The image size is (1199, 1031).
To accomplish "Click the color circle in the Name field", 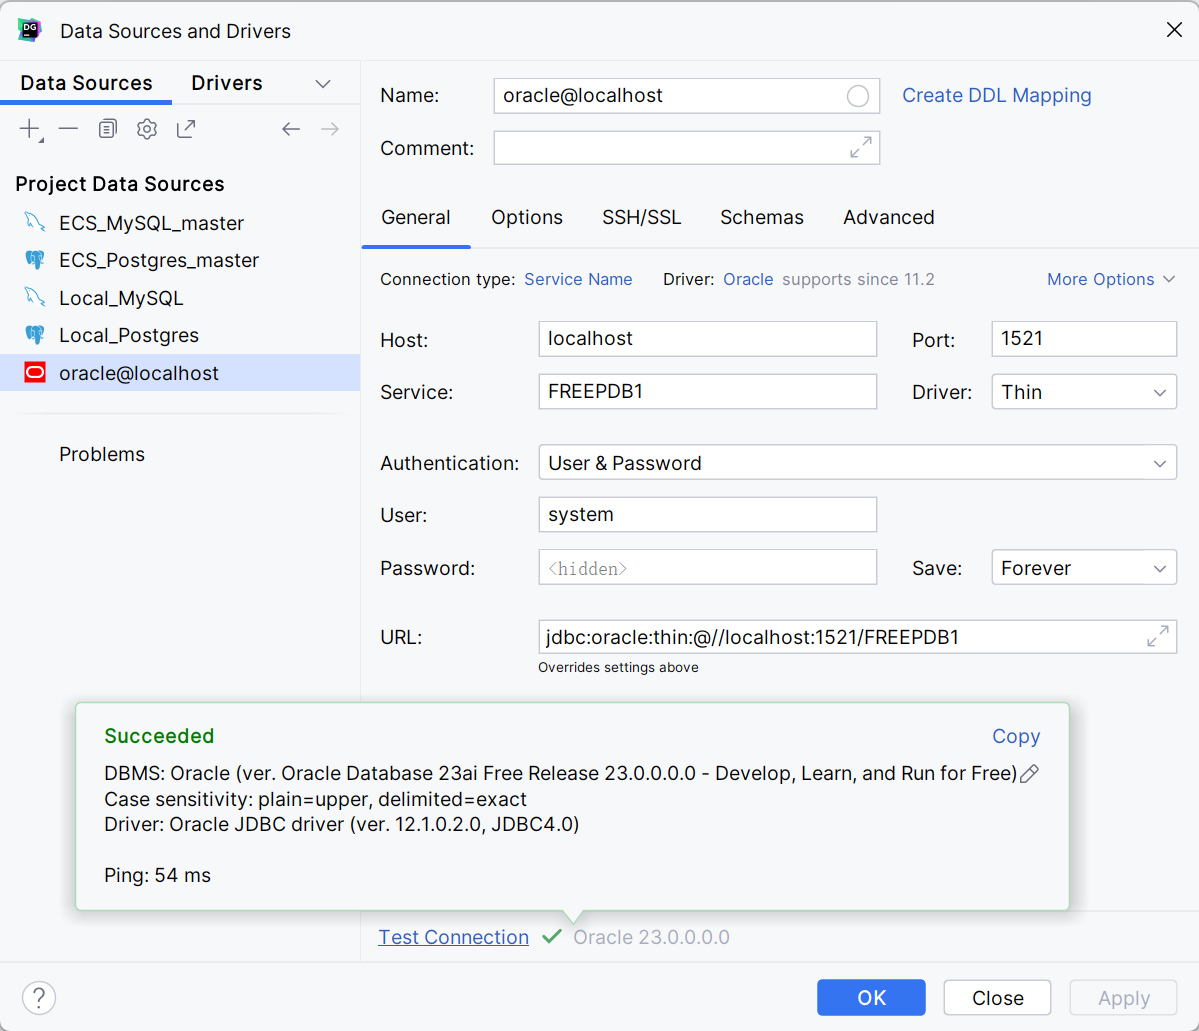I will point(858,96).
